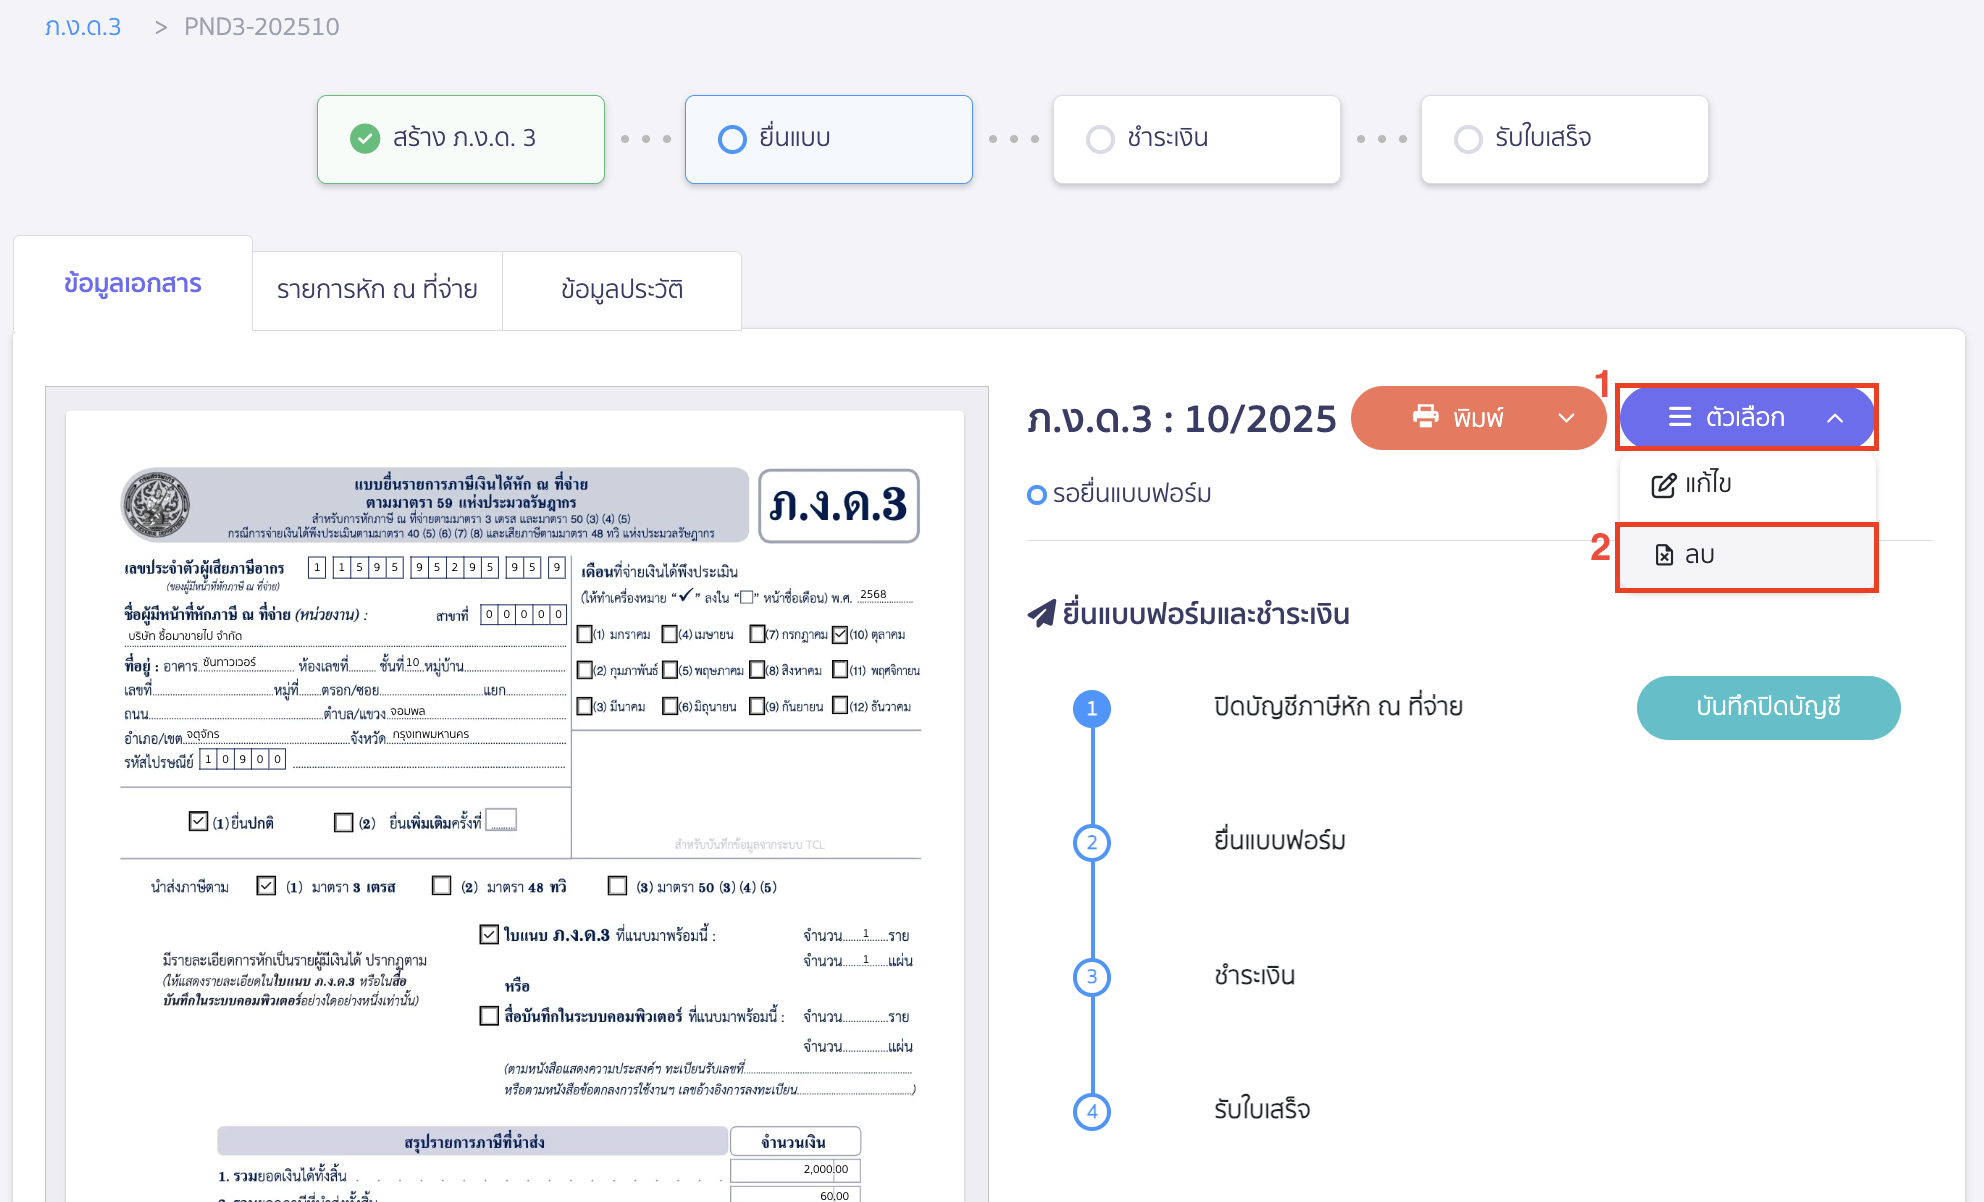The height and width of the screenshot is (1202, 1984).
Task: Click the edit pencil icon beside แก้ไข
Action: point(1663,485)
